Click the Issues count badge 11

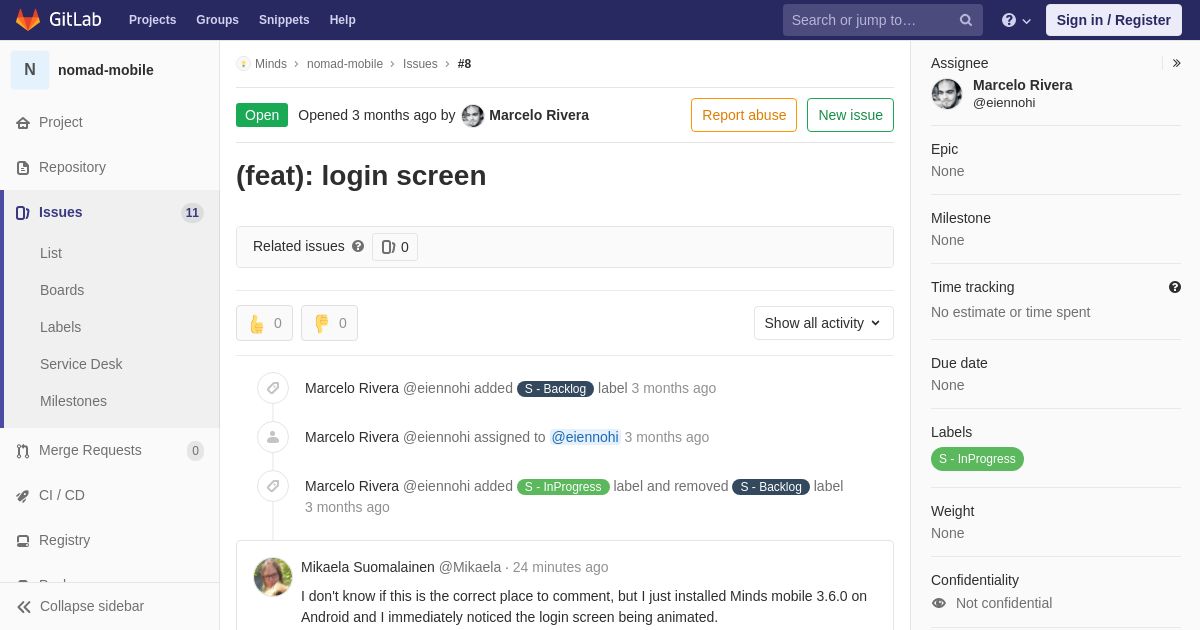192,213
